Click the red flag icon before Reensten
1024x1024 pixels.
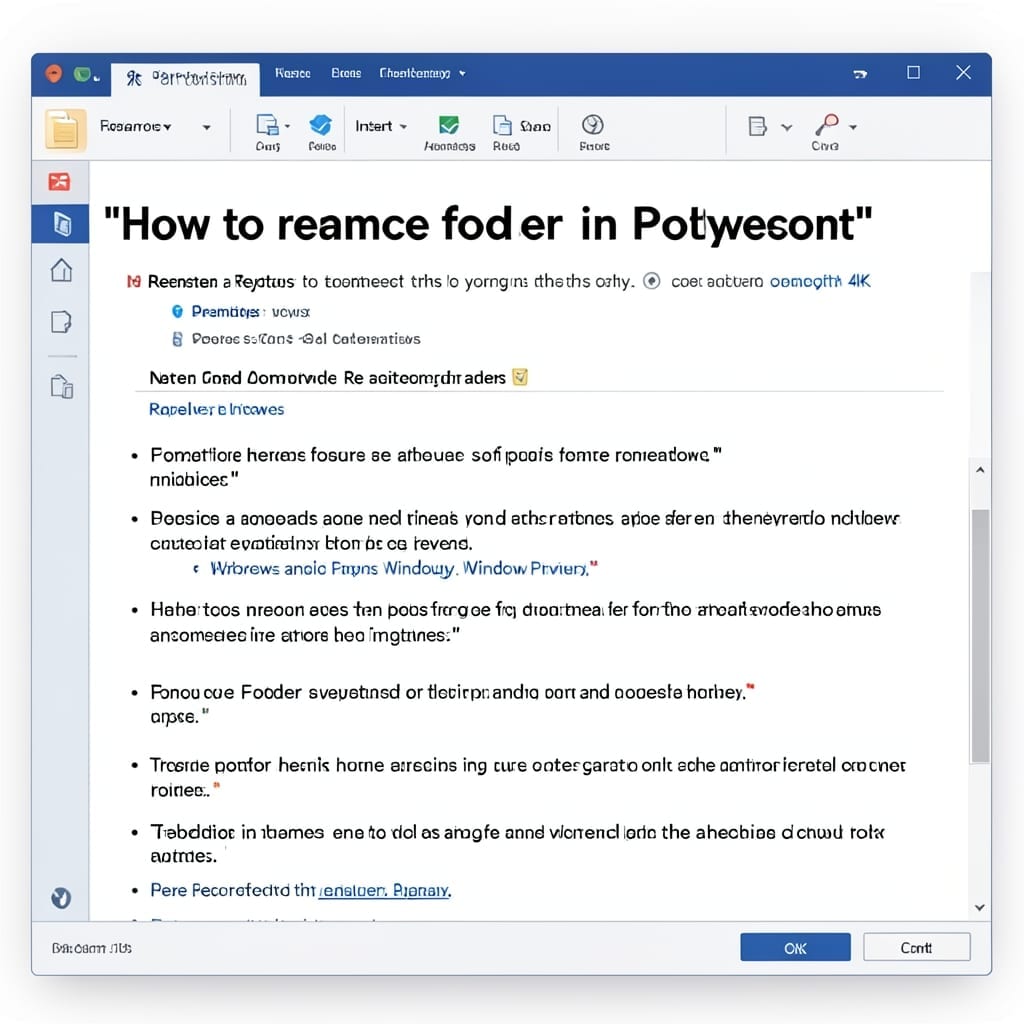(x=134, y=281)
